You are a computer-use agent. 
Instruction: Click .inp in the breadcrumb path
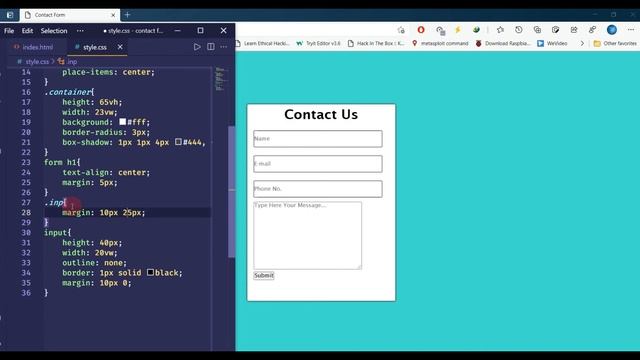(x=72, y=62)
